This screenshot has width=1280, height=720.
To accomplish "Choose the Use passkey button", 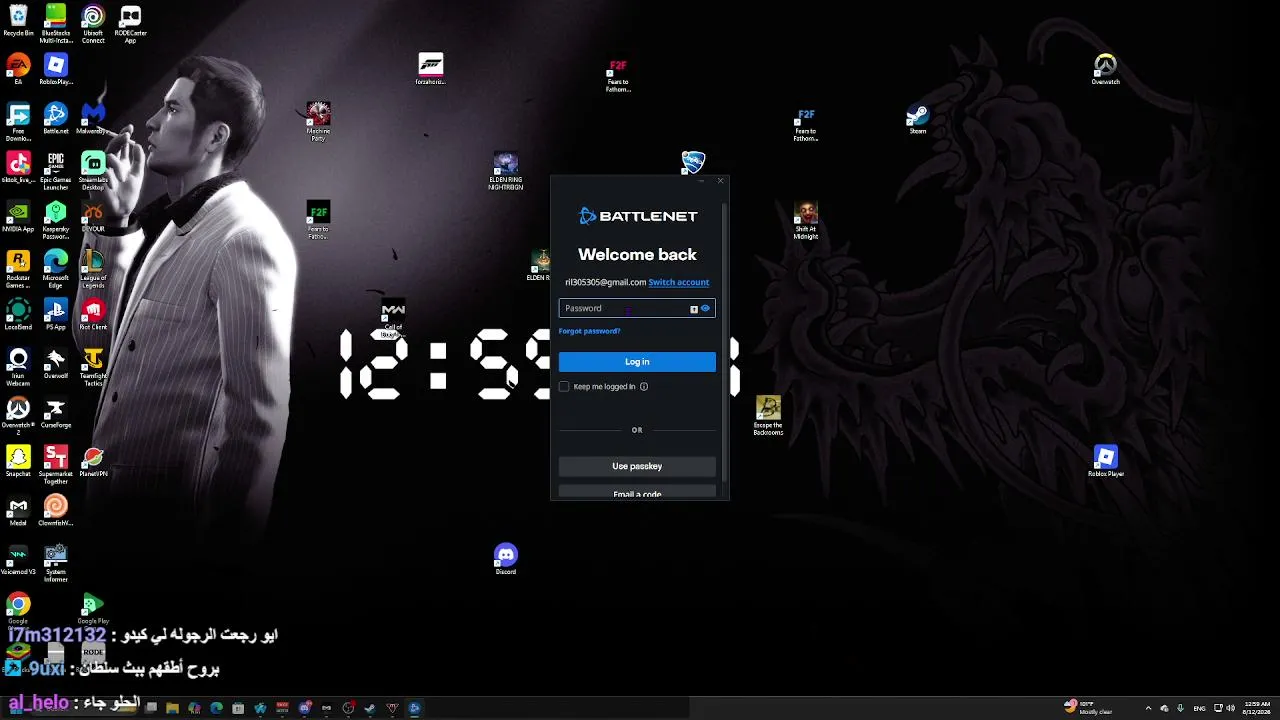I will click(637, 466).
